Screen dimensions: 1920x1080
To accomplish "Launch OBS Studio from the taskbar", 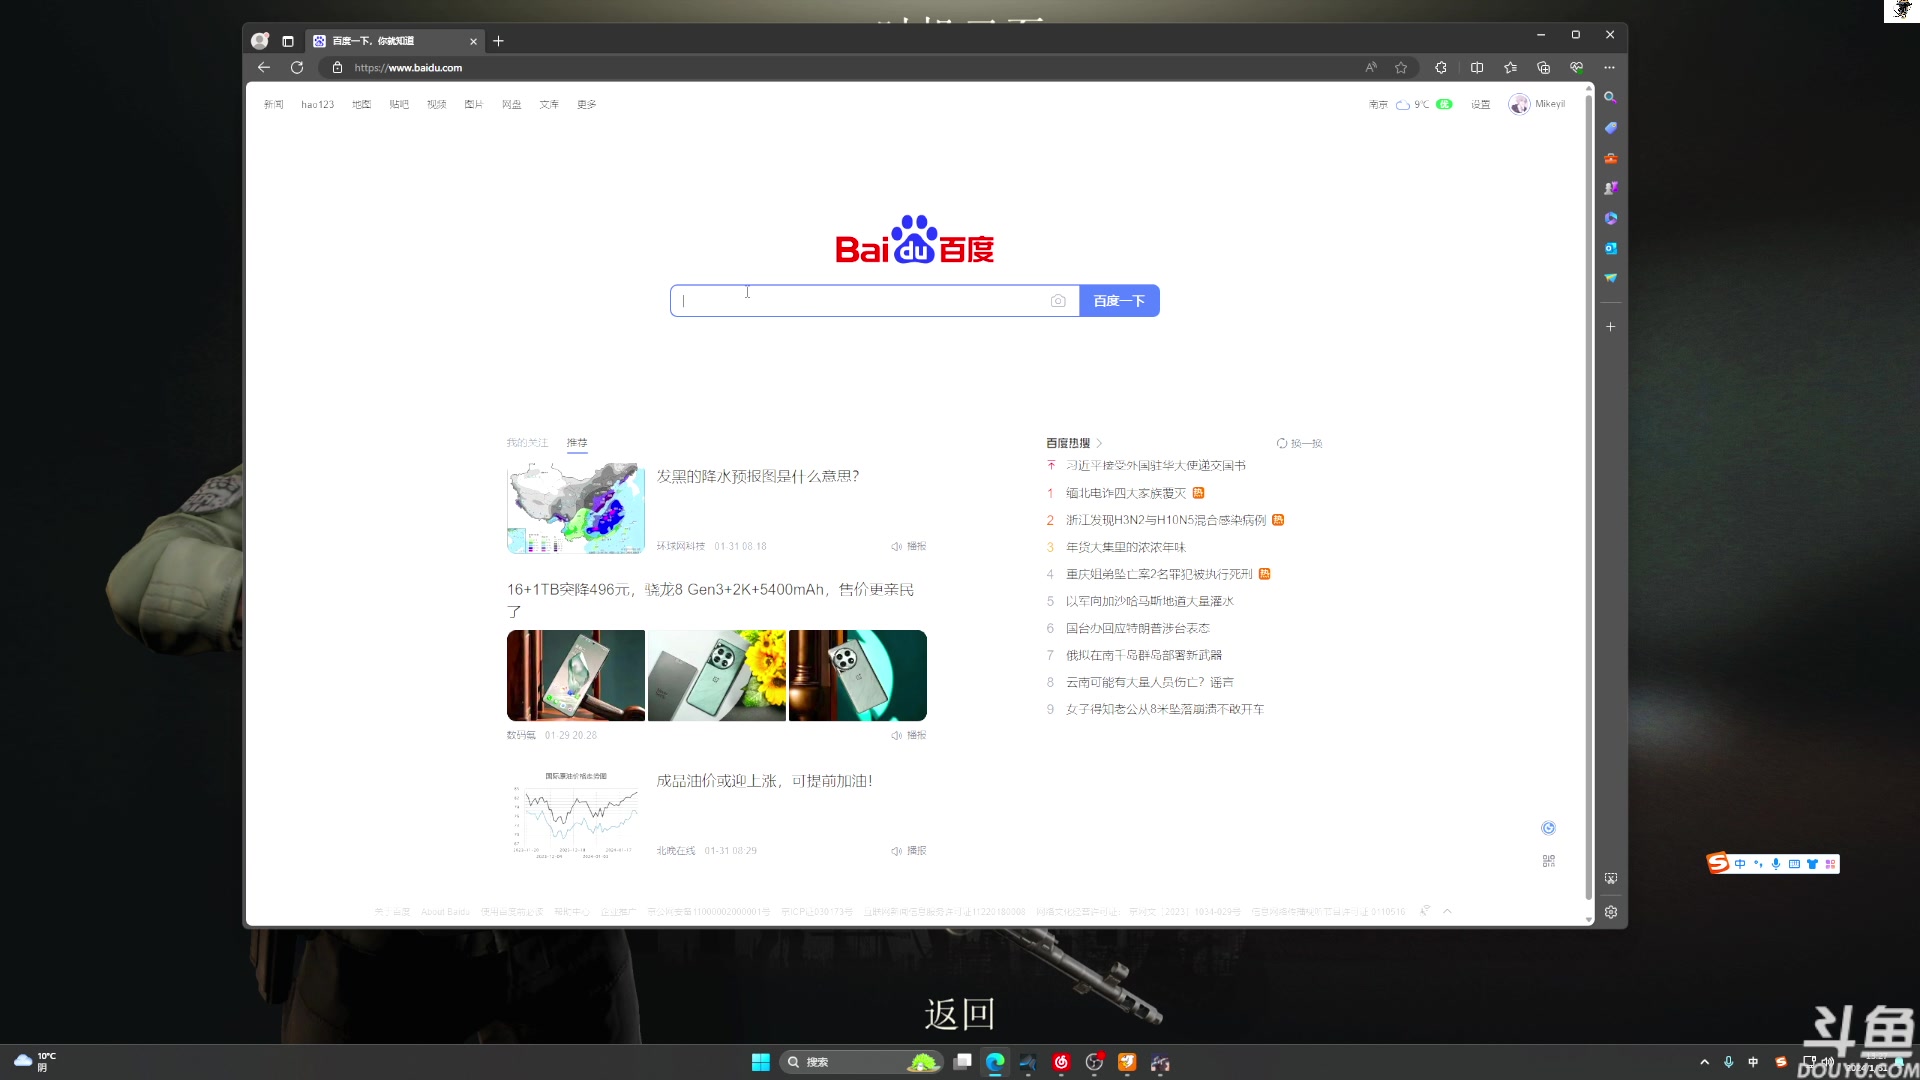I will click(x=1094, y=1062).
